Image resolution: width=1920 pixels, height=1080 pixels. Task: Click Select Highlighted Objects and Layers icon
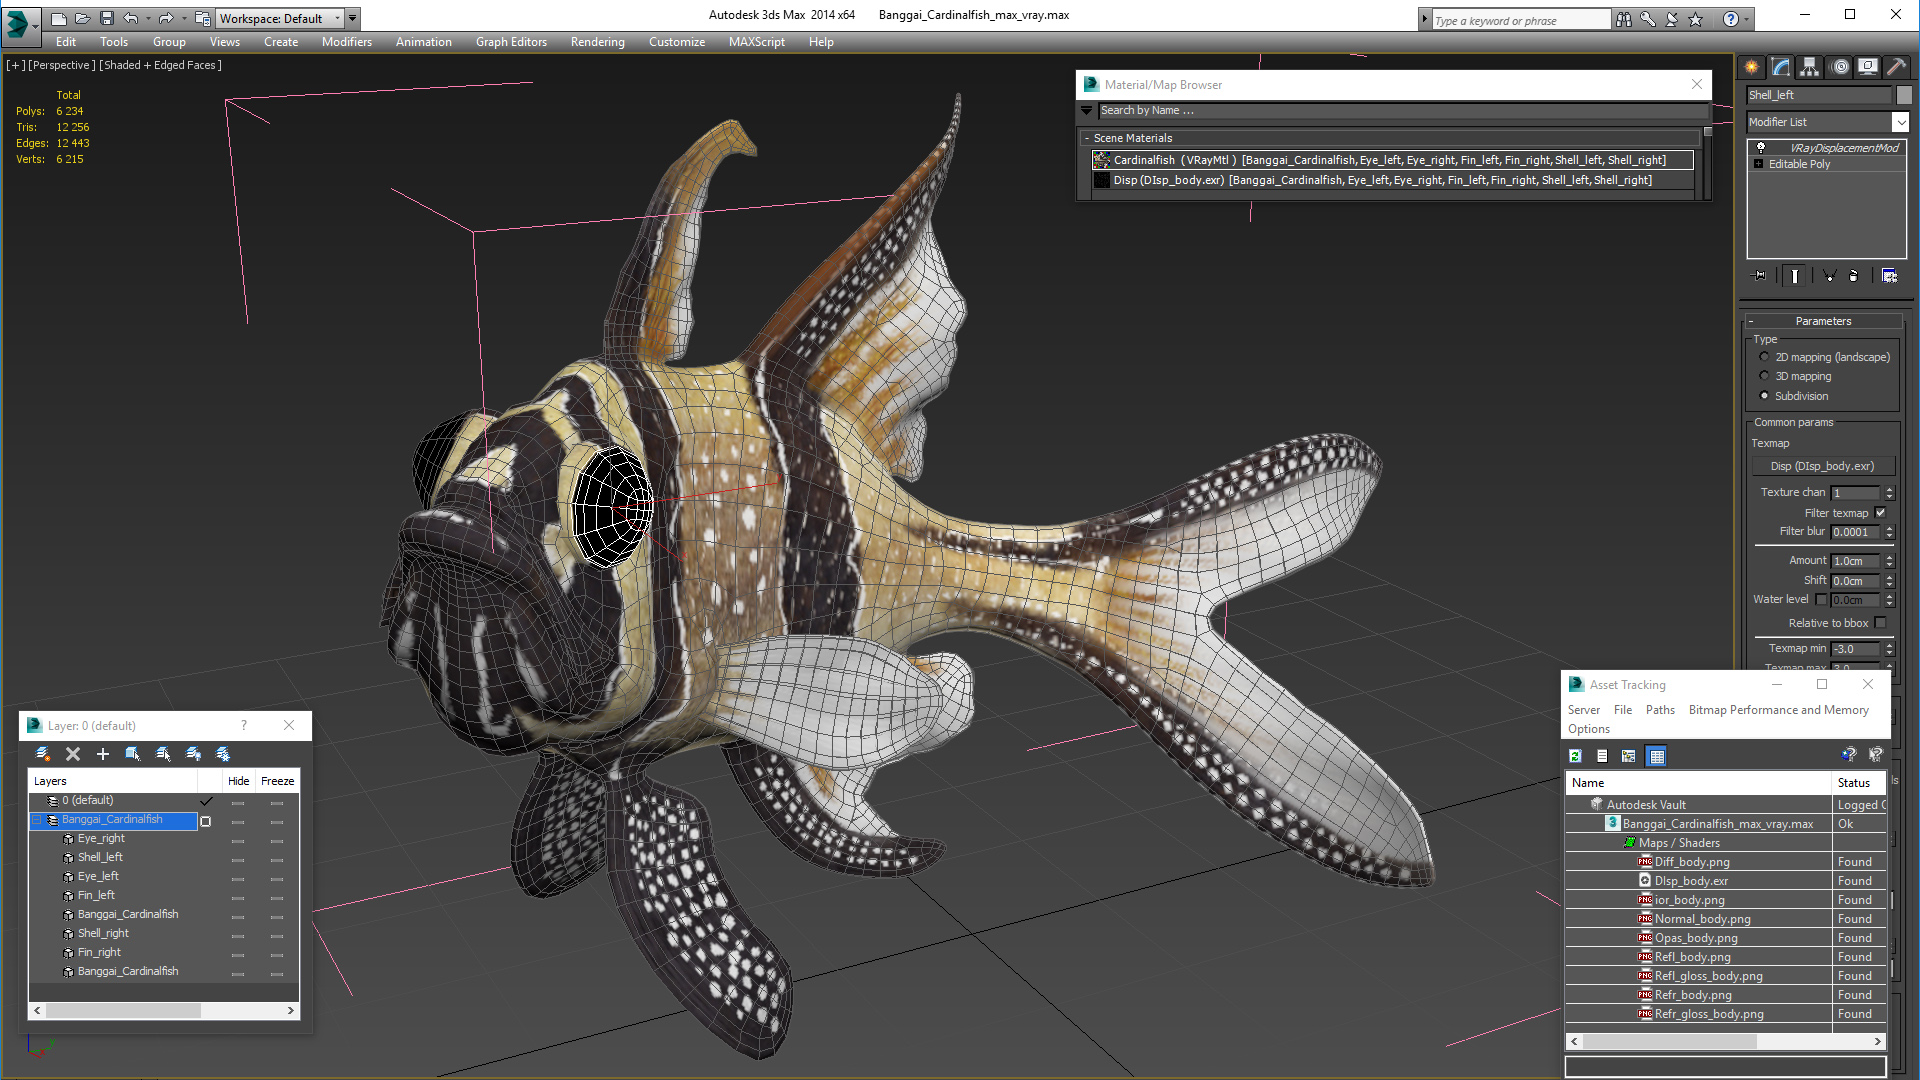pyautogui.click(x=133, y=754)
